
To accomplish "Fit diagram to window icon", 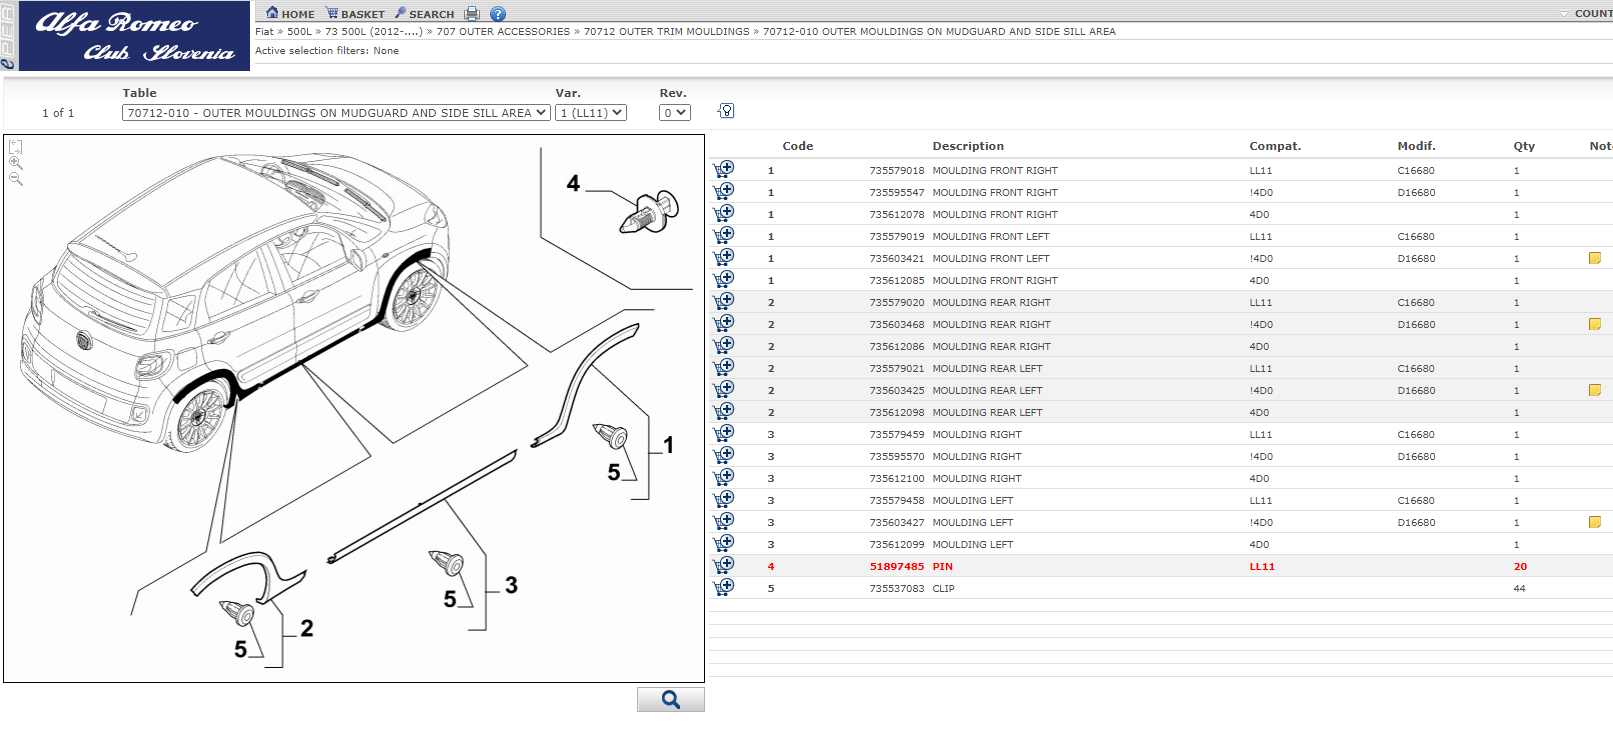I will 15,147.
